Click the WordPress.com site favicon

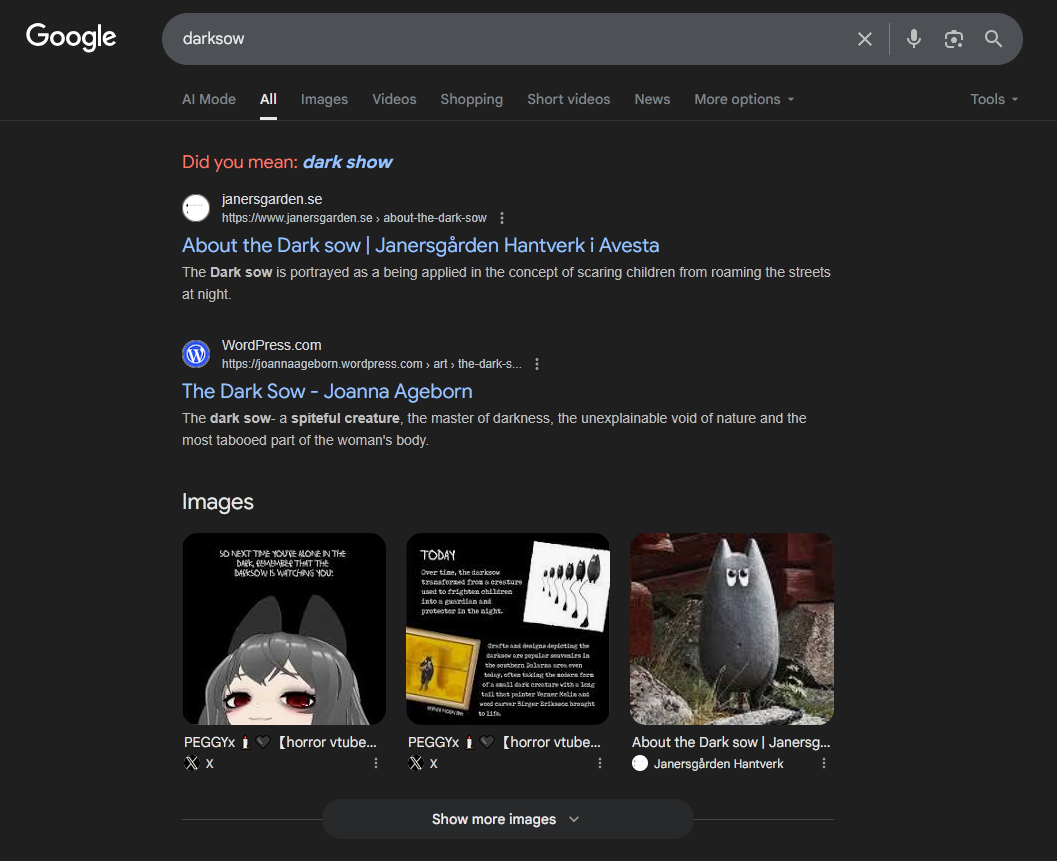pos(196,353)
